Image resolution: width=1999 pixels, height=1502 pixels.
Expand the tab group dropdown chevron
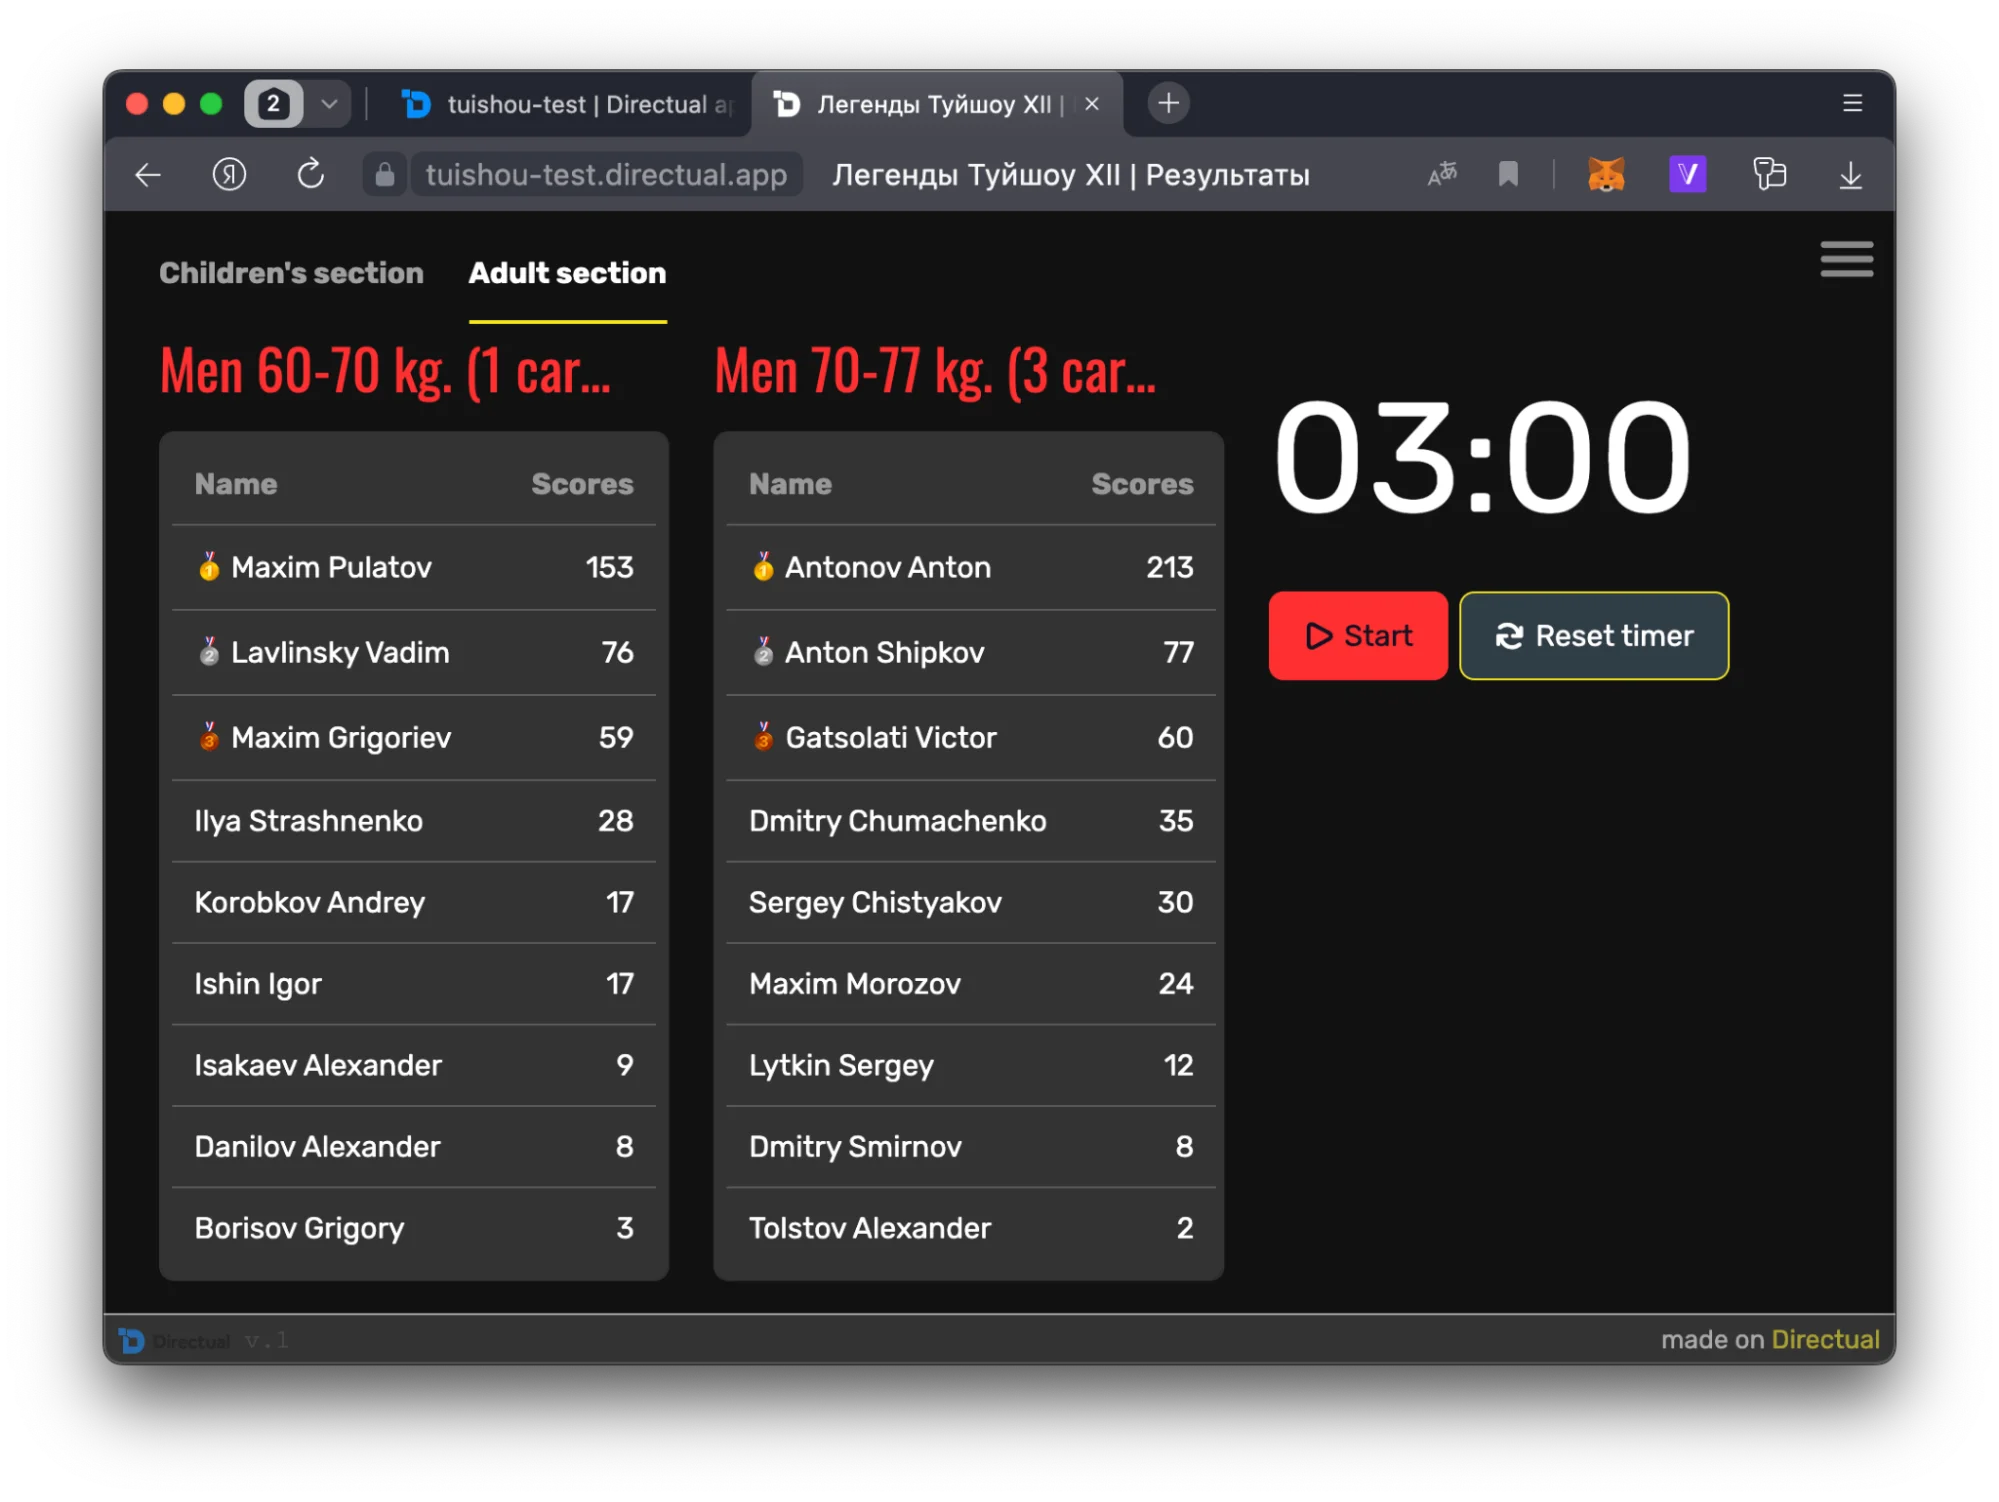[329, 104]
